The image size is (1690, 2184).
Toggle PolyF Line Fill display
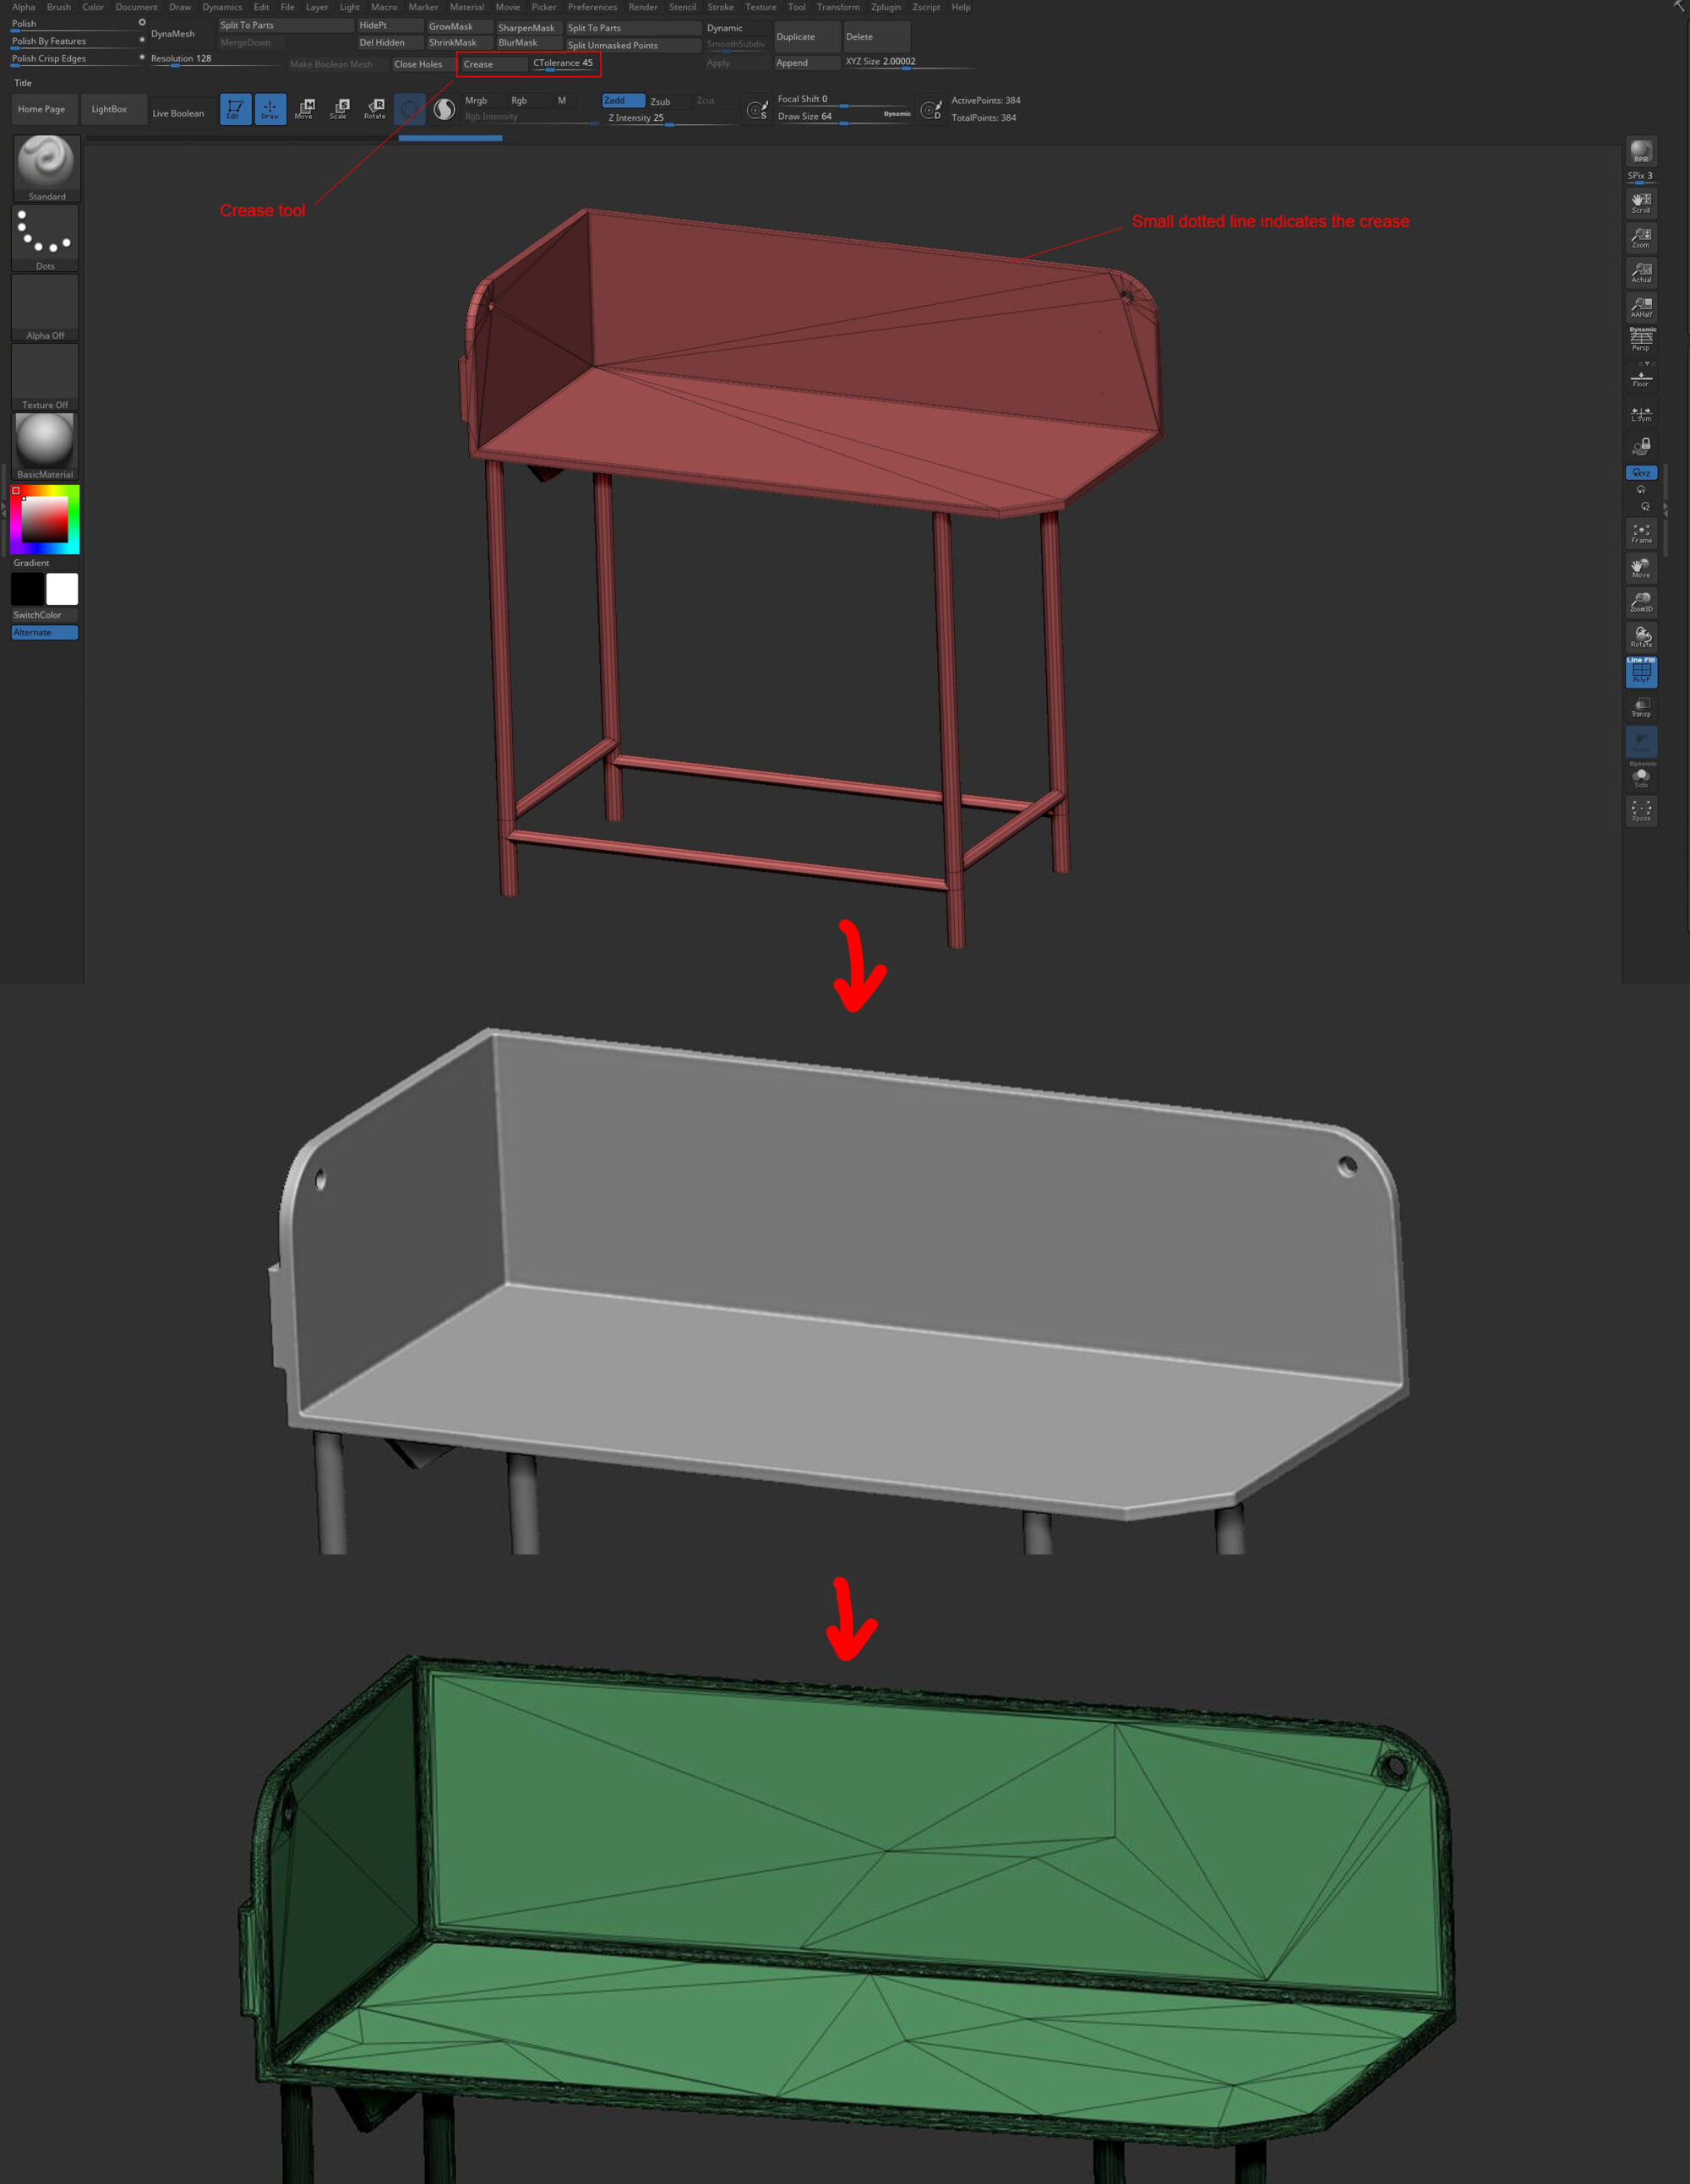pyautogui.click(x=1641, y=672)
